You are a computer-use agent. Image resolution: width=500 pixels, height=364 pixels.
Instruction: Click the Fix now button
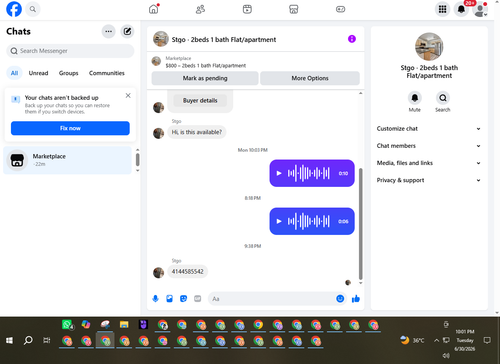(x=70, y=128)
